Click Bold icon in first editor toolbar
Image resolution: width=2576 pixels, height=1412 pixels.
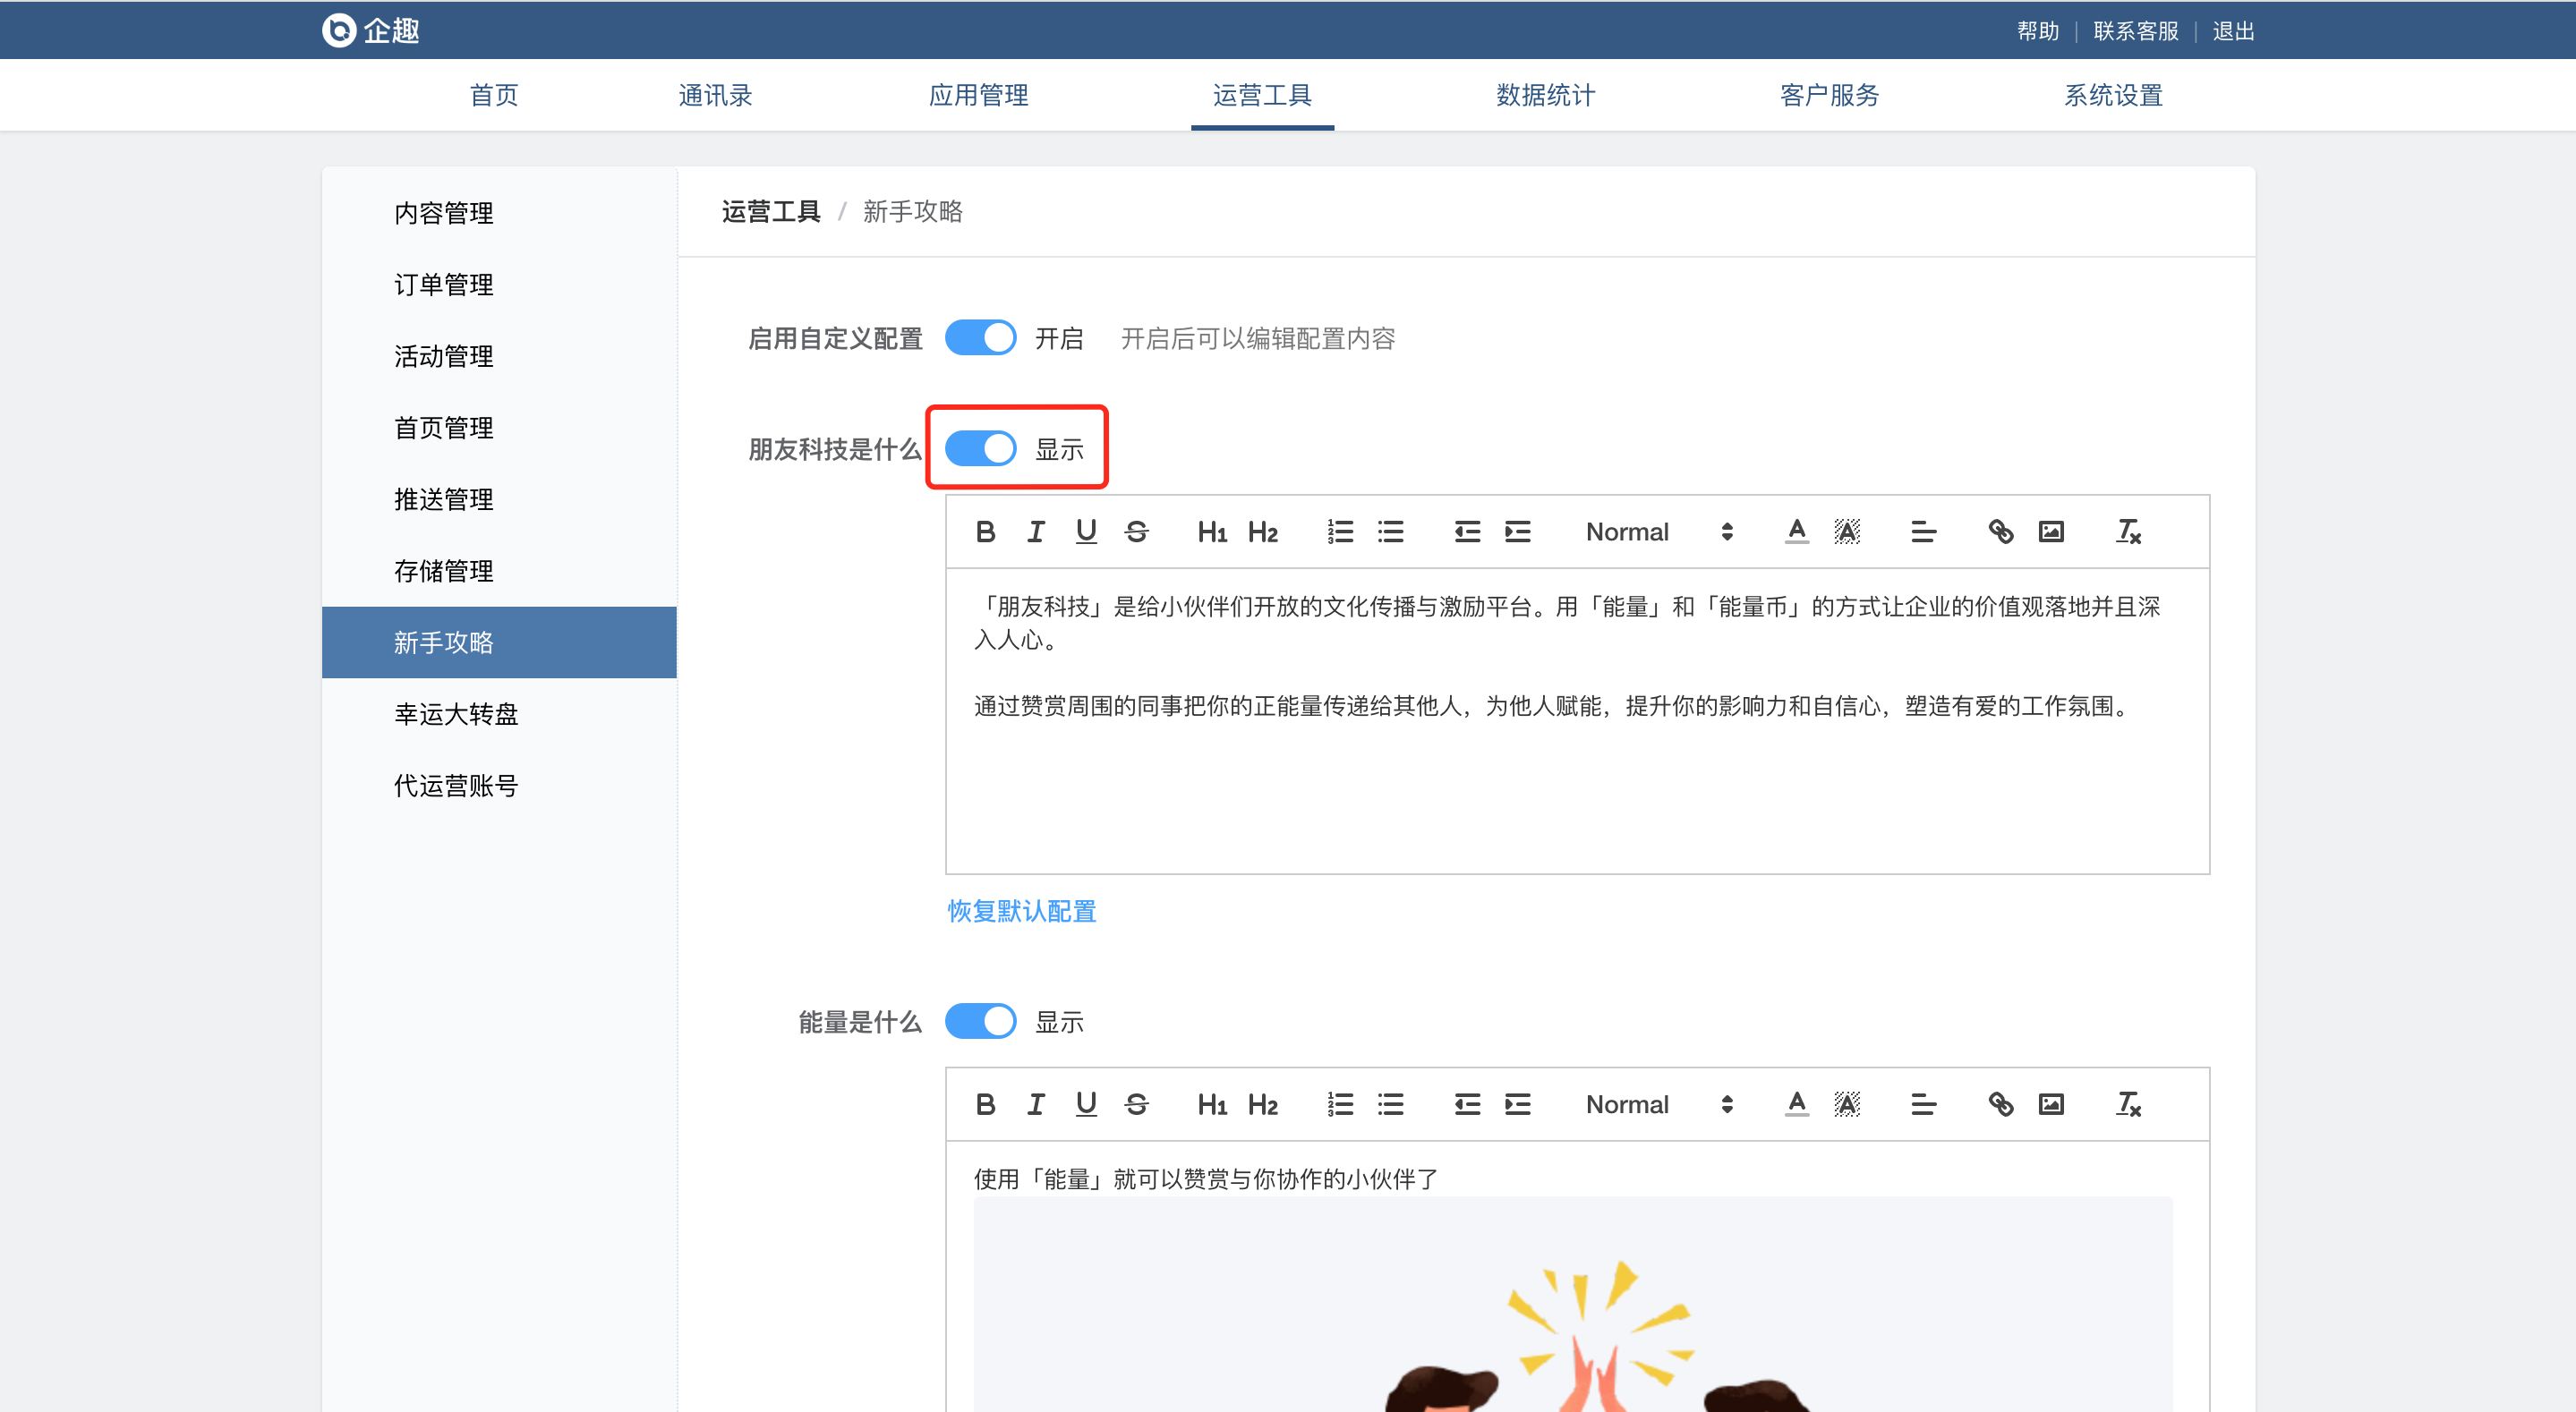pyautogui.click(x=985, y=532)
